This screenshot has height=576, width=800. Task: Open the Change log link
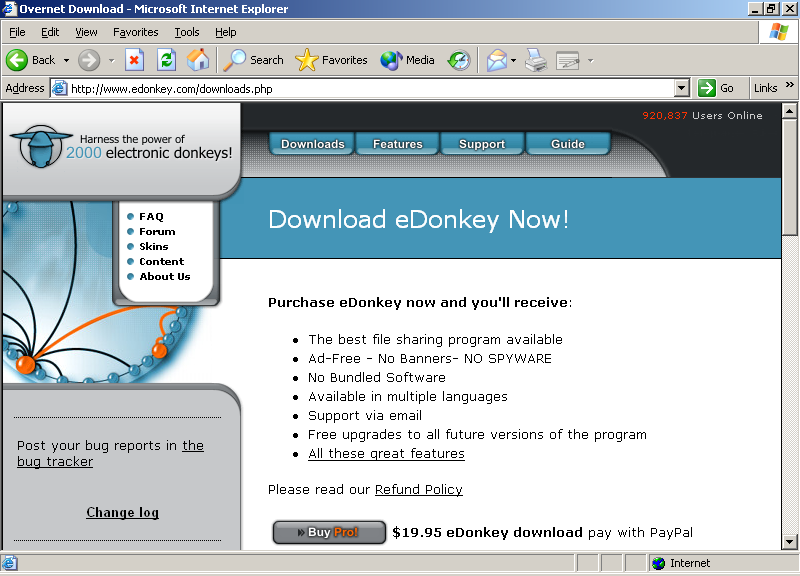(x=122, y=512)
